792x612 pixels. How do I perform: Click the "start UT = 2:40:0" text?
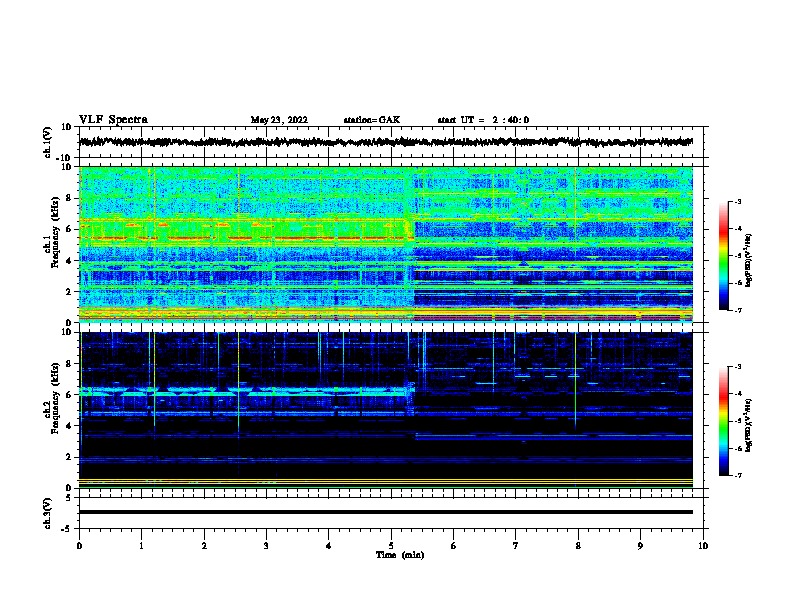[x=483, y=120]
